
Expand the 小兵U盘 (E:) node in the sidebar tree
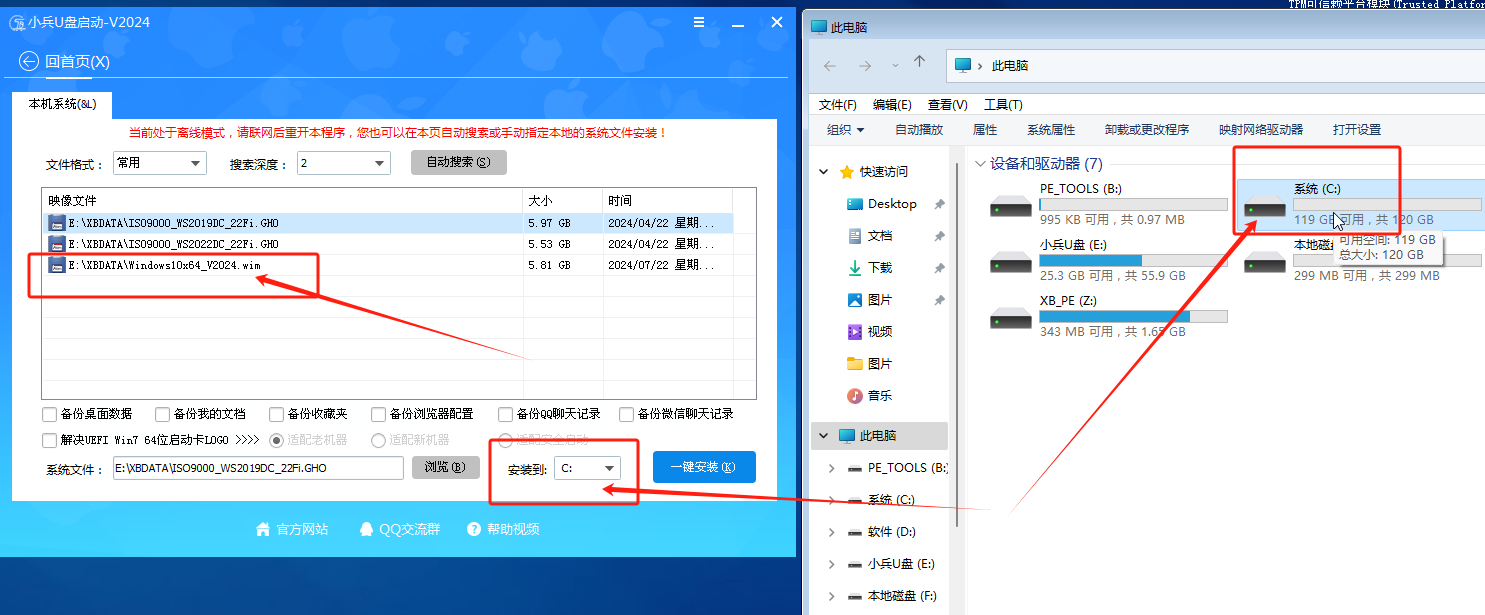click(831, 564)
